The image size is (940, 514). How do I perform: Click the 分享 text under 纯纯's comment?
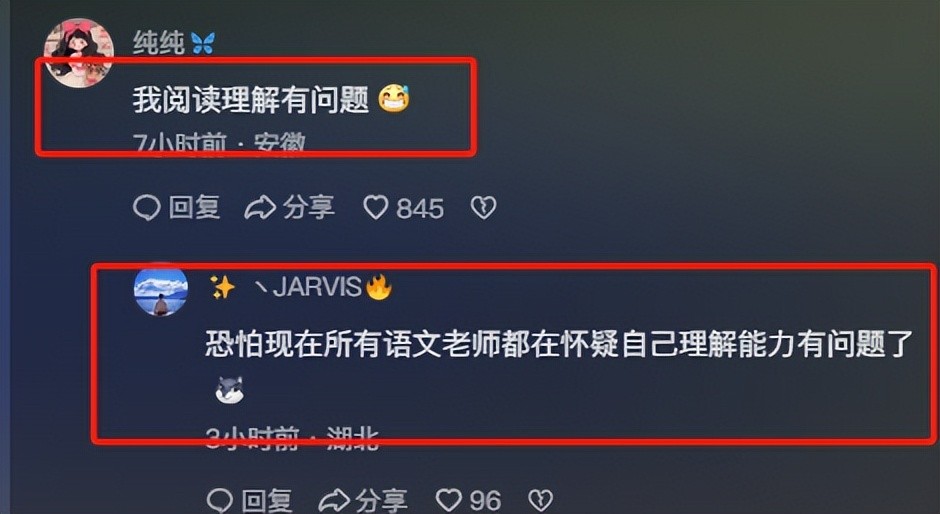coord(308,208)
